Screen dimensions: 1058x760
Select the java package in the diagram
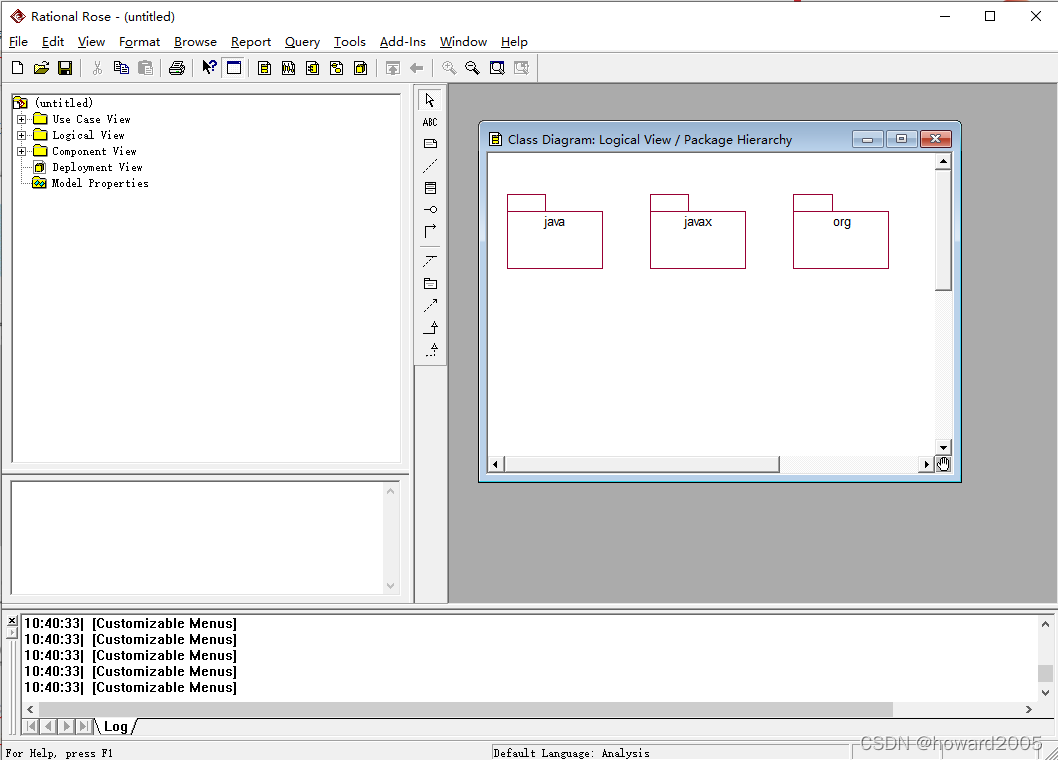click(555, 232)
